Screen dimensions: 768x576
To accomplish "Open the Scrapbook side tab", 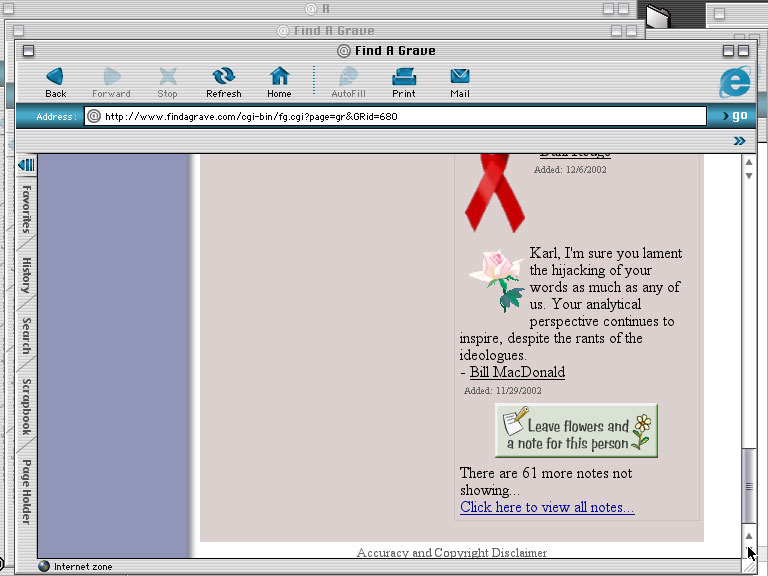I will point(27,406).
